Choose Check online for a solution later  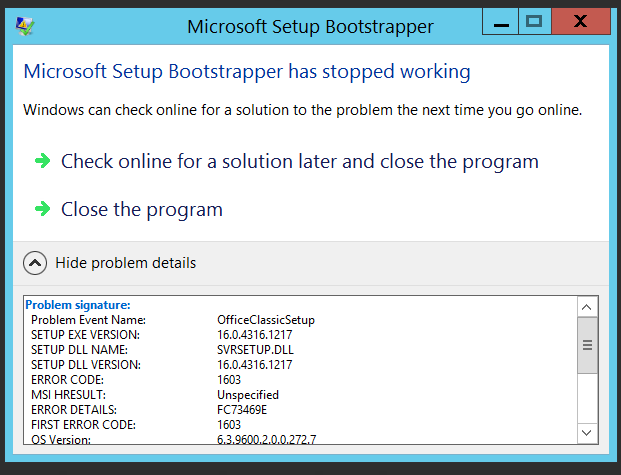tap(300, 162)
